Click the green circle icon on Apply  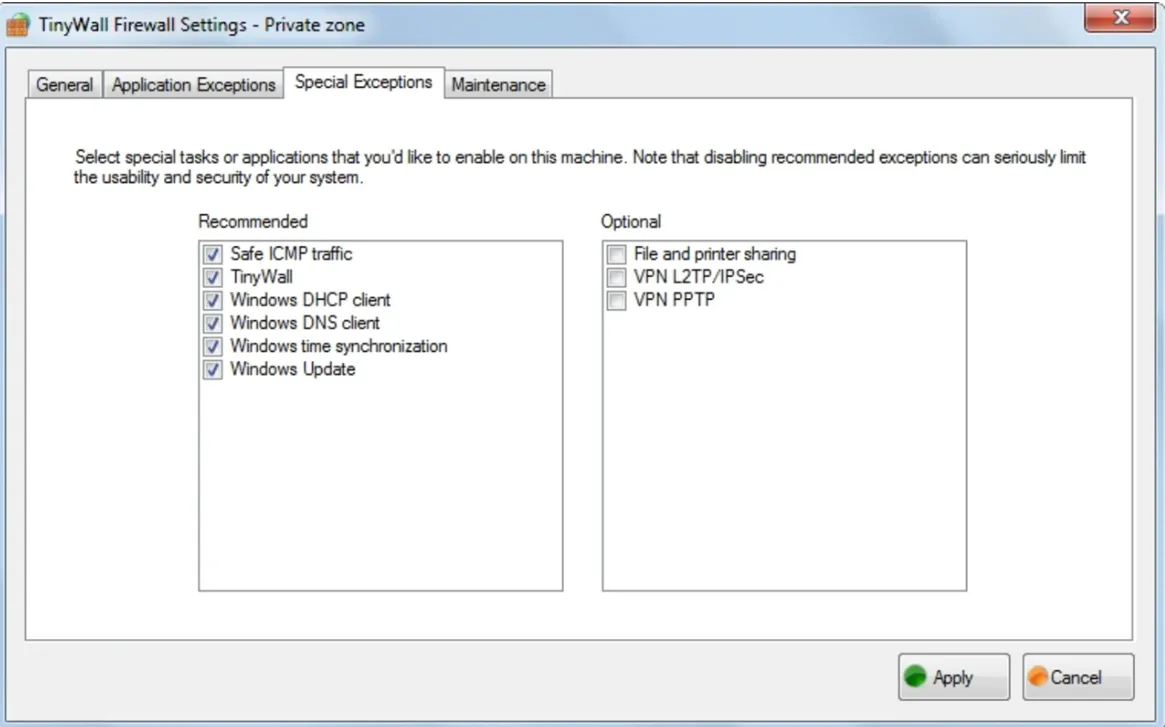pos(915,676)
